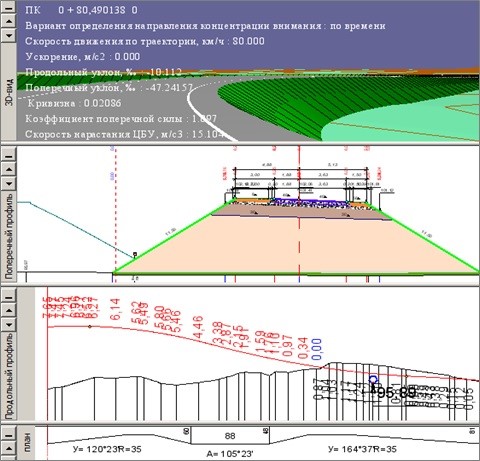Click up arrow in Поперечный профиль panel
The height and width of the screenshot is (461, 480).
coord(9,170)
